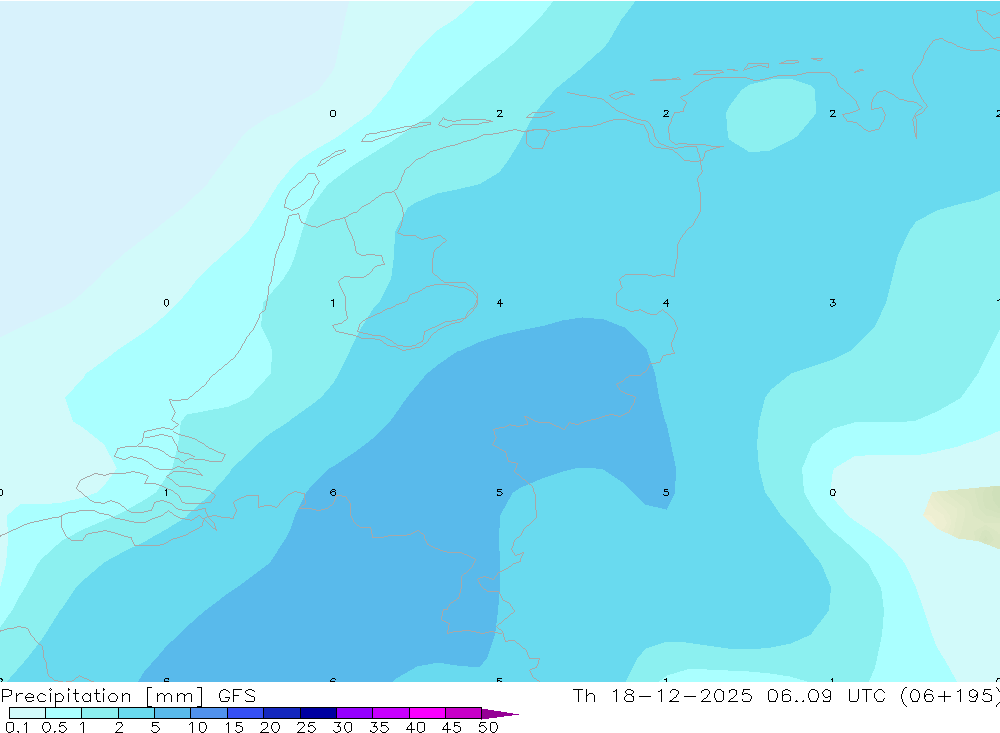Select the 40–45 mm magenta legend box
Viewport: 1000px width, 733px height.
click(x=427, y=713)
